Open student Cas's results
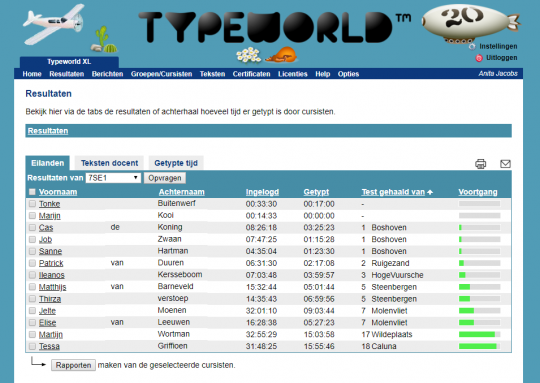This screenshot has height=383, width=540. (x=46, y=228)
